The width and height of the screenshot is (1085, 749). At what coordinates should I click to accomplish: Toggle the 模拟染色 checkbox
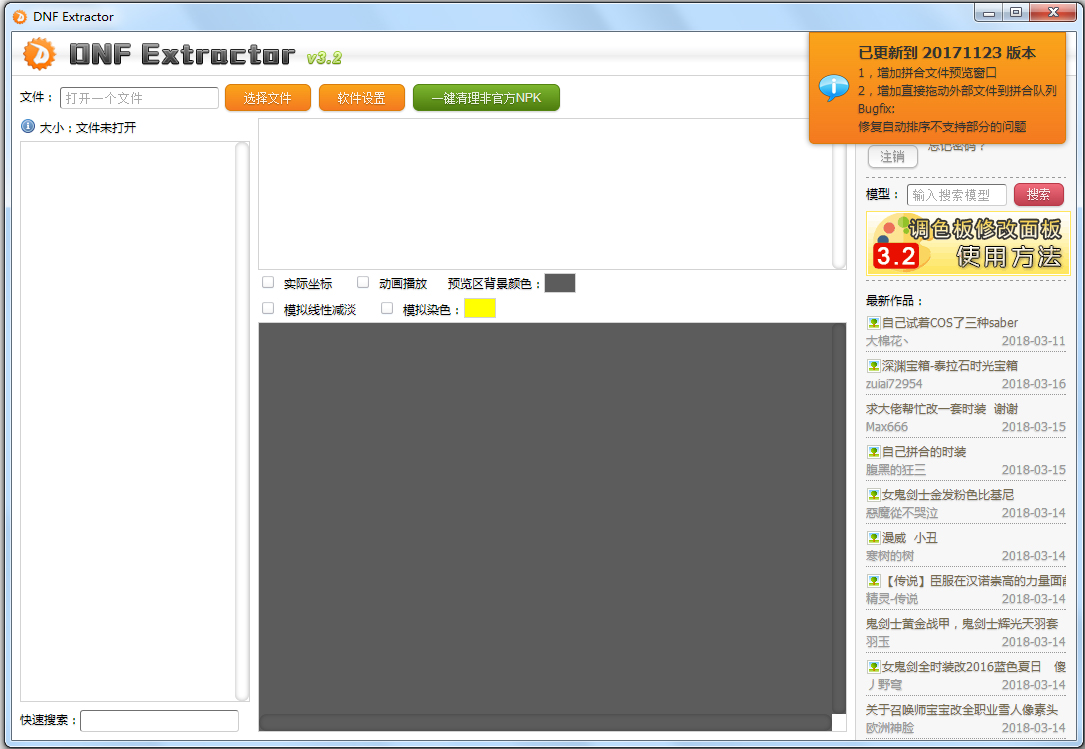386,308
